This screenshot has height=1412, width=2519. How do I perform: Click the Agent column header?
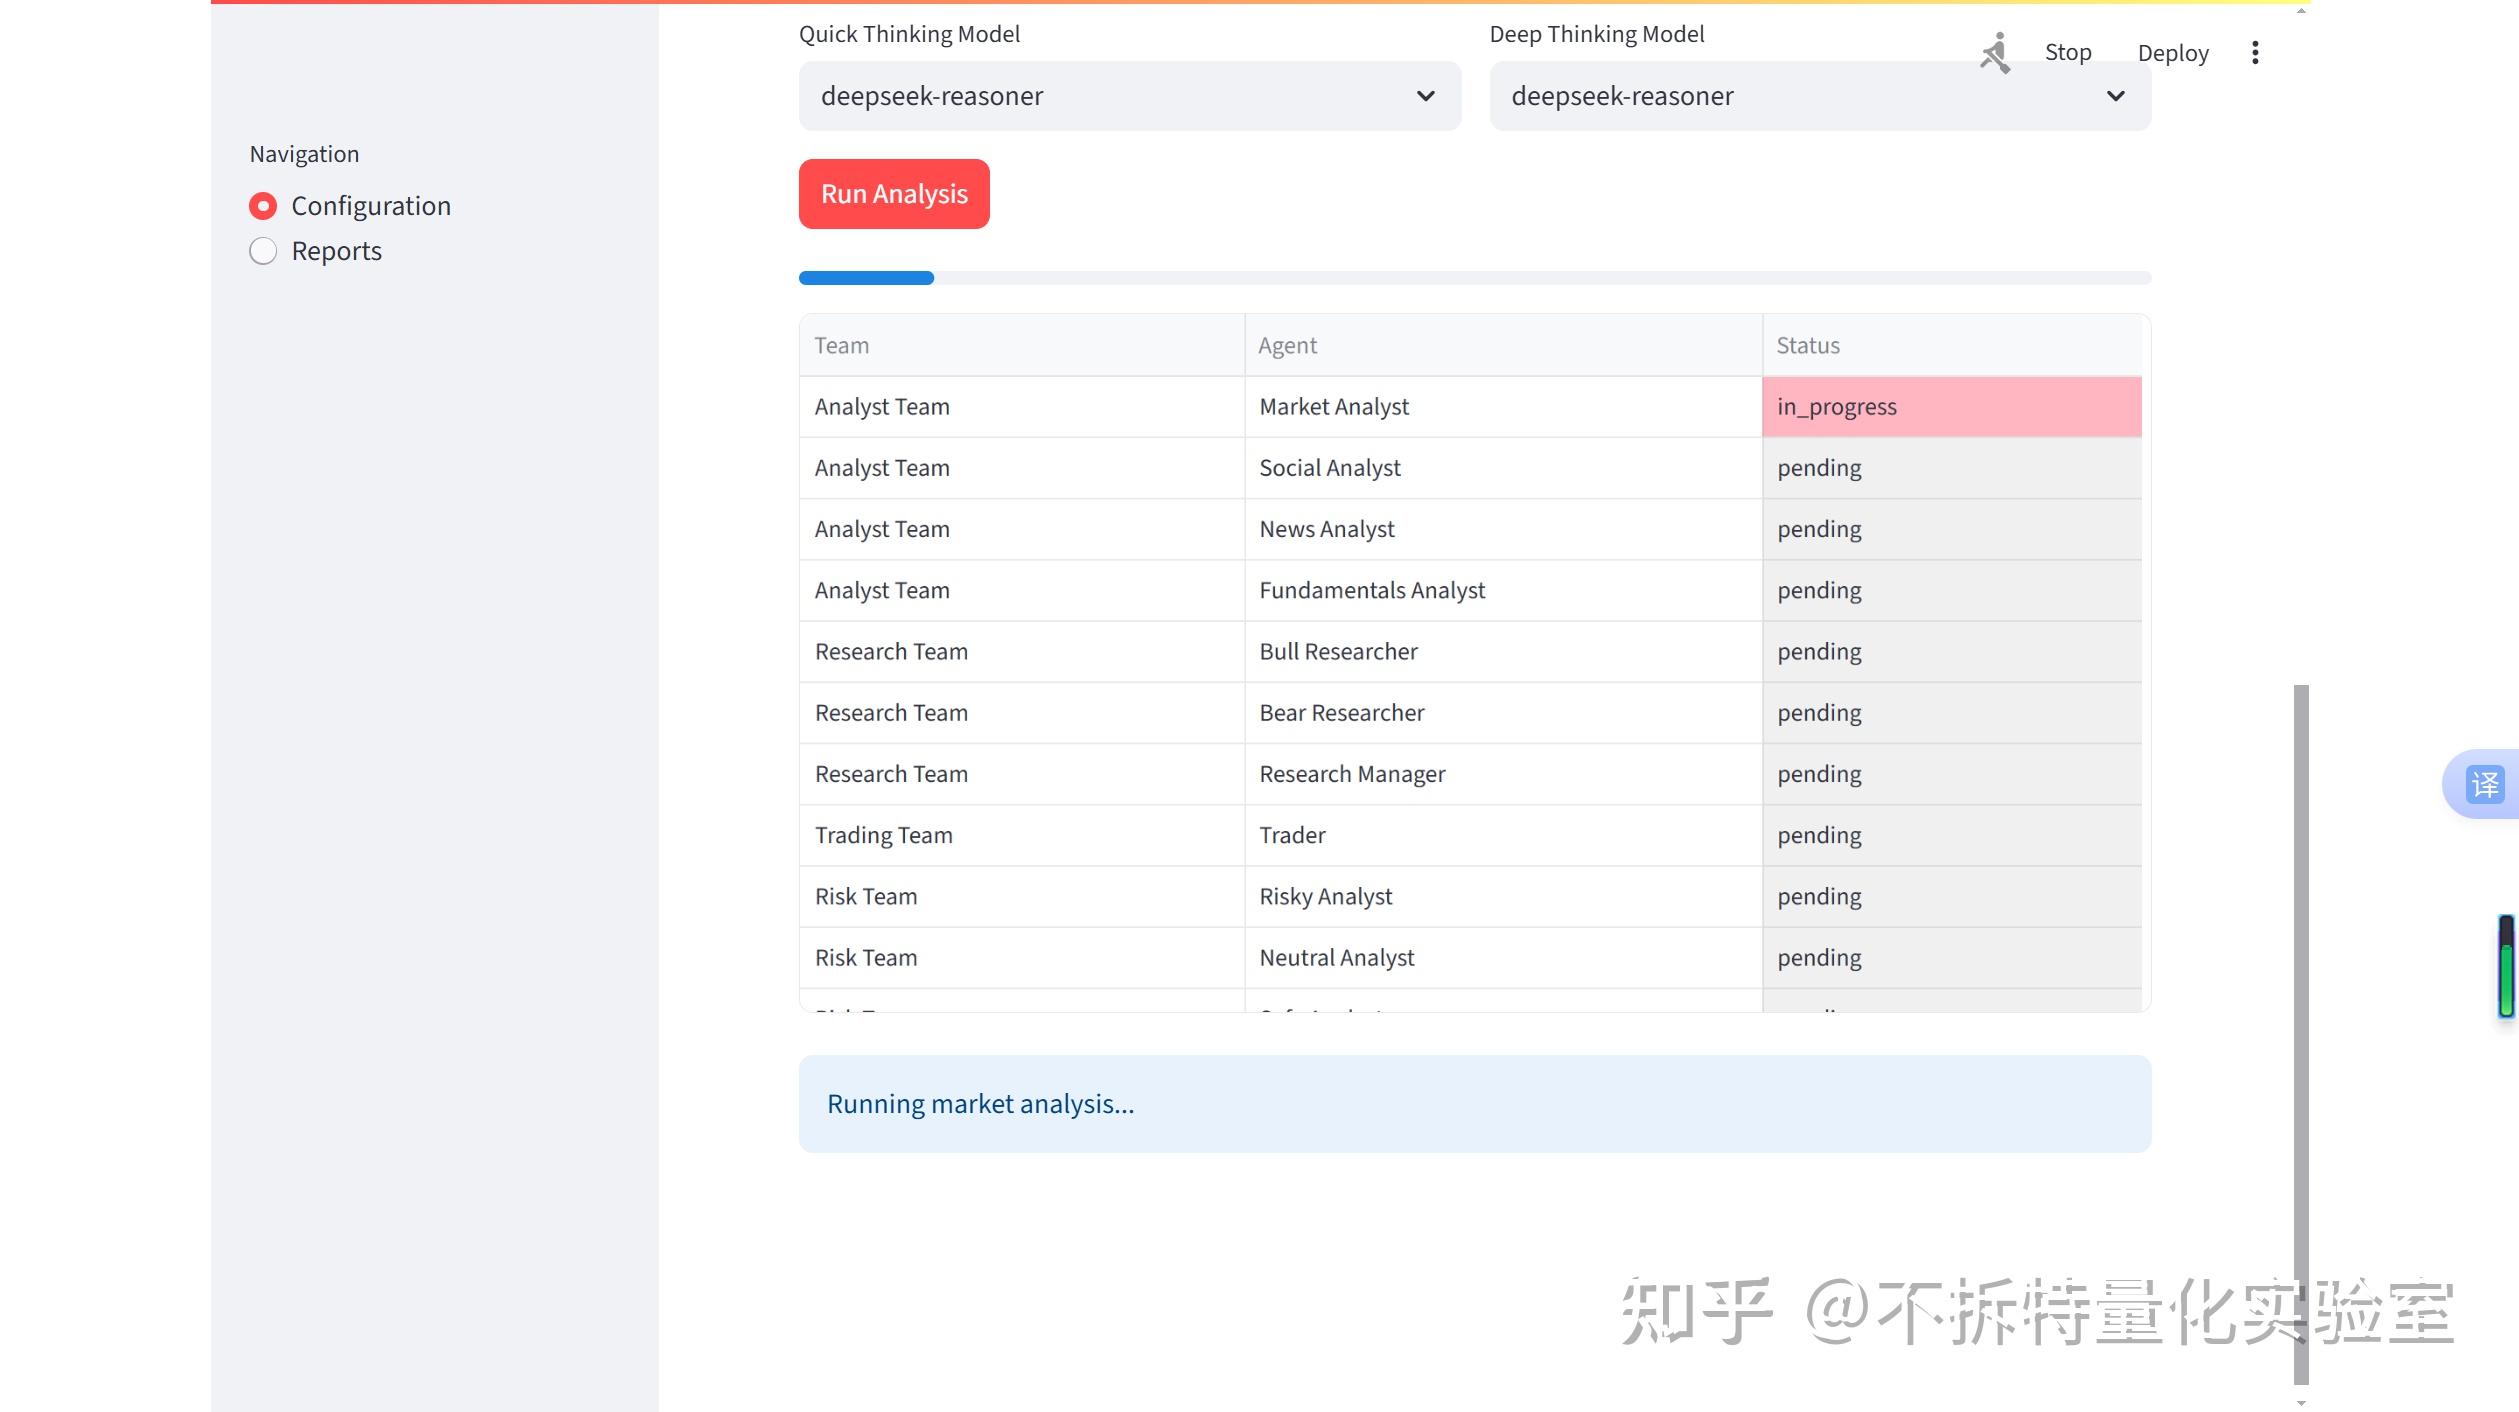[1287, 344]
